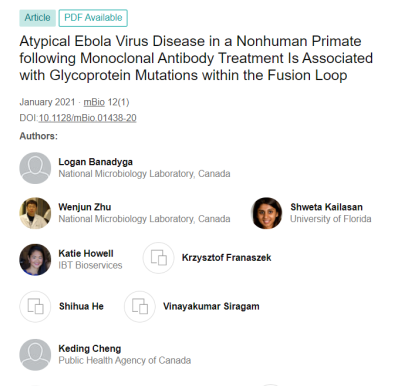Click Katie Howell's profile picture
Screen dimensions: 411x386
[x=35, y=260]
